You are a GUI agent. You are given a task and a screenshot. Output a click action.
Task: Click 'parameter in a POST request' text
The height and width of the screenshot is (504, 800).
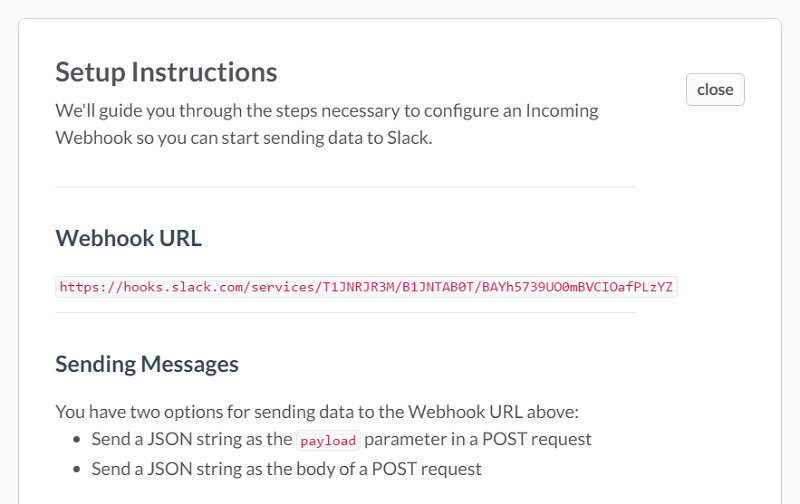[x=478, y=439]
